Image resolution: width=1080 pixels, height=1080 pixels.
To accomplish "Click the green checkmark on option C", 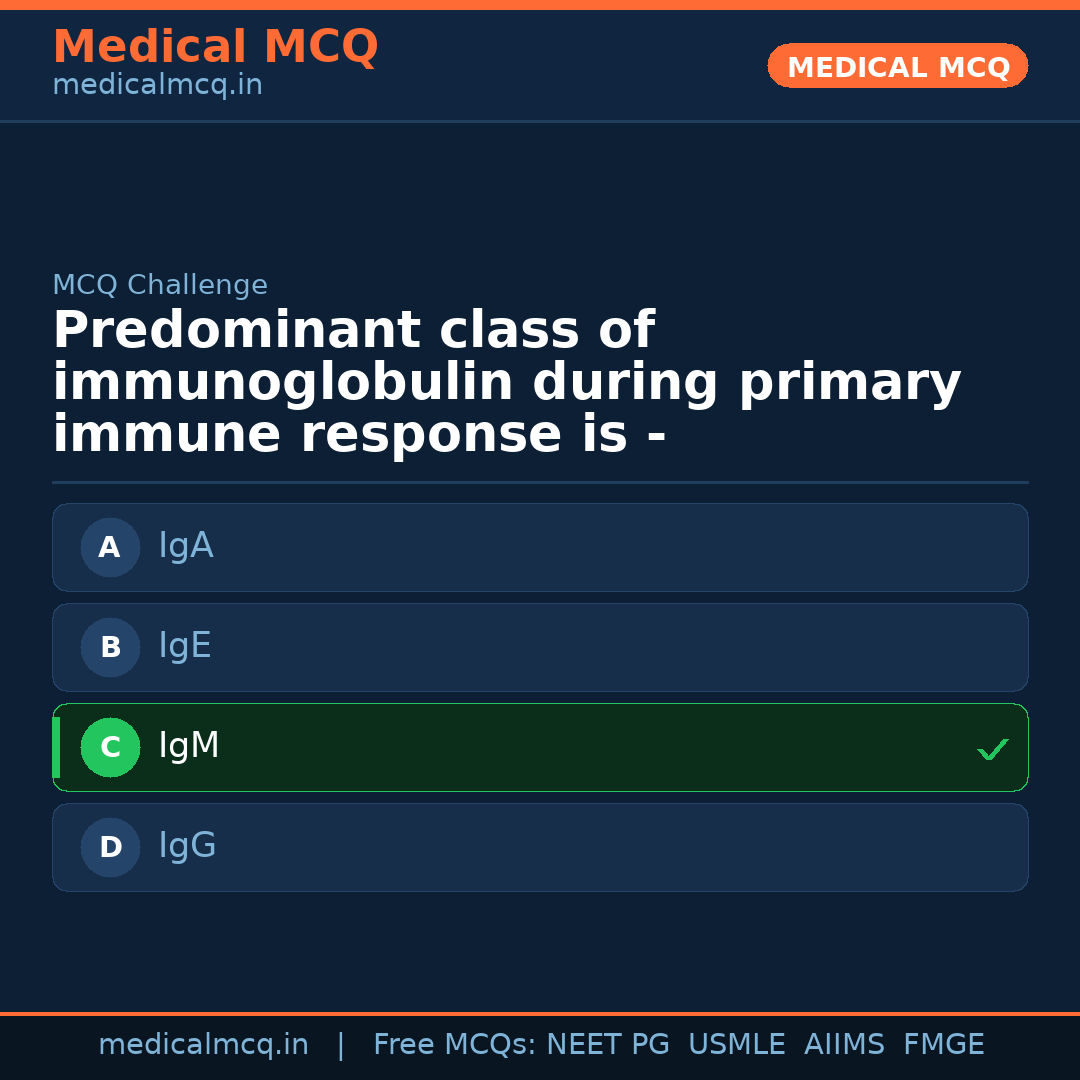I will [992, 749].
